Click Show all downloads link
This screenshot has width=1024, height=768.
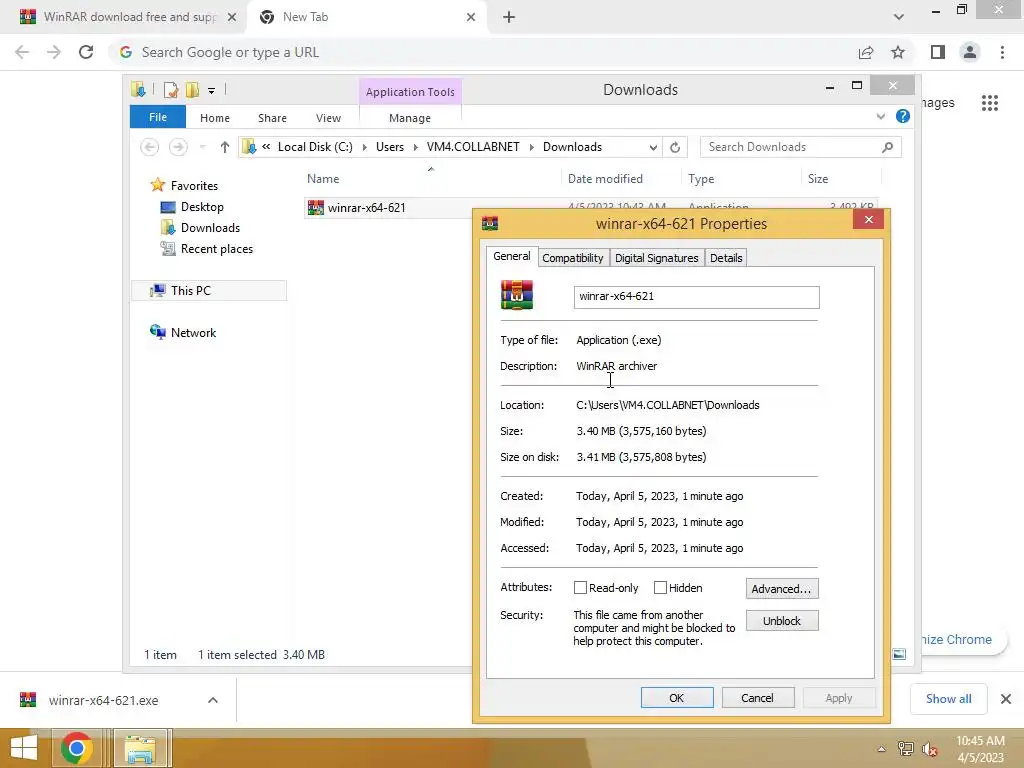click(948, 699)
